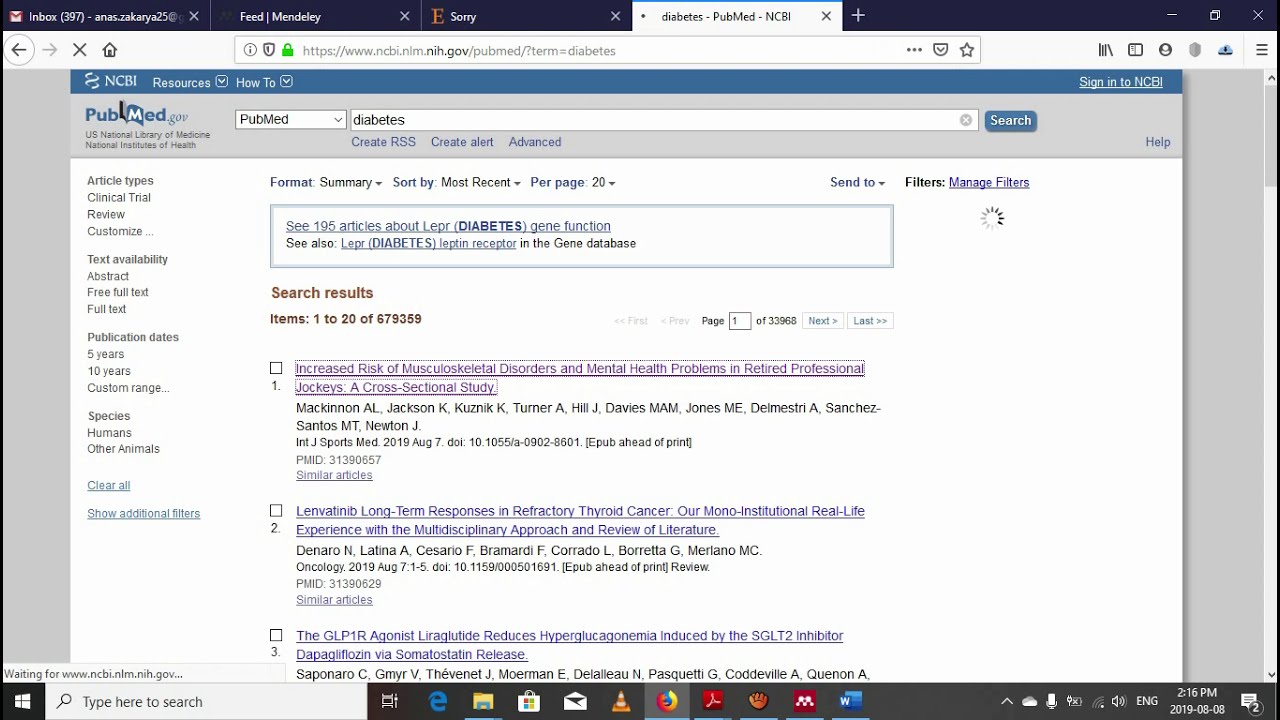Open VLC media player from taskbar
This screenshot has height=720, width=1280.
point(621,701)
